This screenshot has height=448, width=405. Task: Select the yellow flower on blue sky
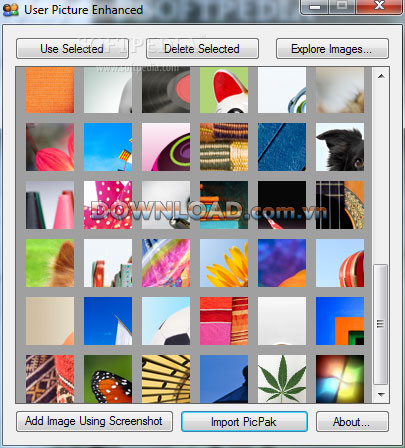pos(224,263)
